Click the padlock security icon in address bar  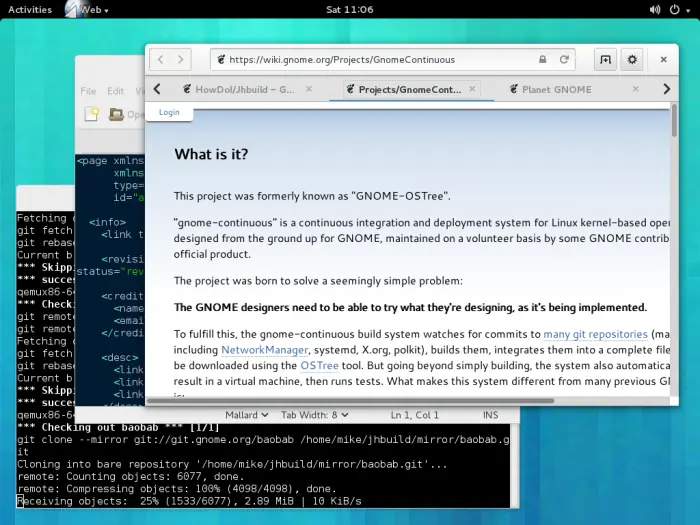click(x=542, y=59)
